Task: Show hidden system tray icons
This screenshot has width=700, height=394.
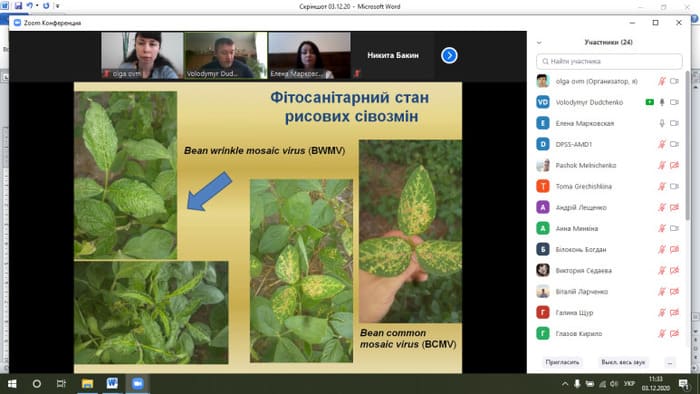Action: tap(565, 384)
